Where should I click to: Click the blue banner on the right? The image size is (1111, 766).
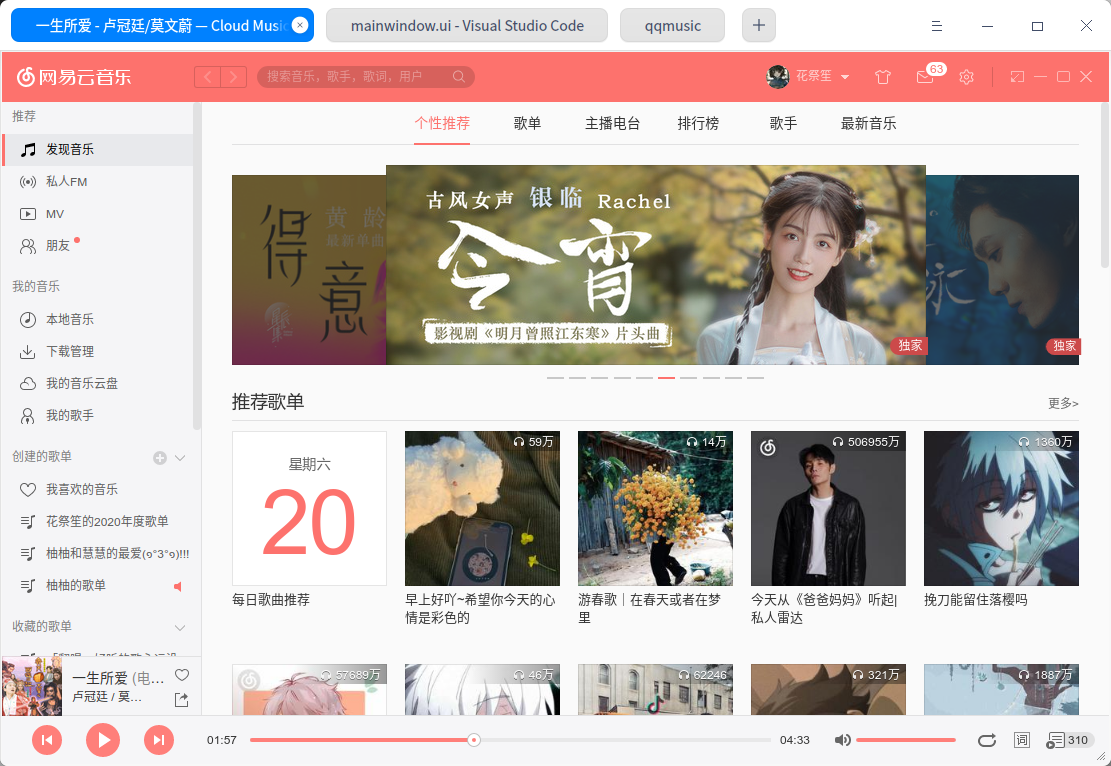point(1002,270)
